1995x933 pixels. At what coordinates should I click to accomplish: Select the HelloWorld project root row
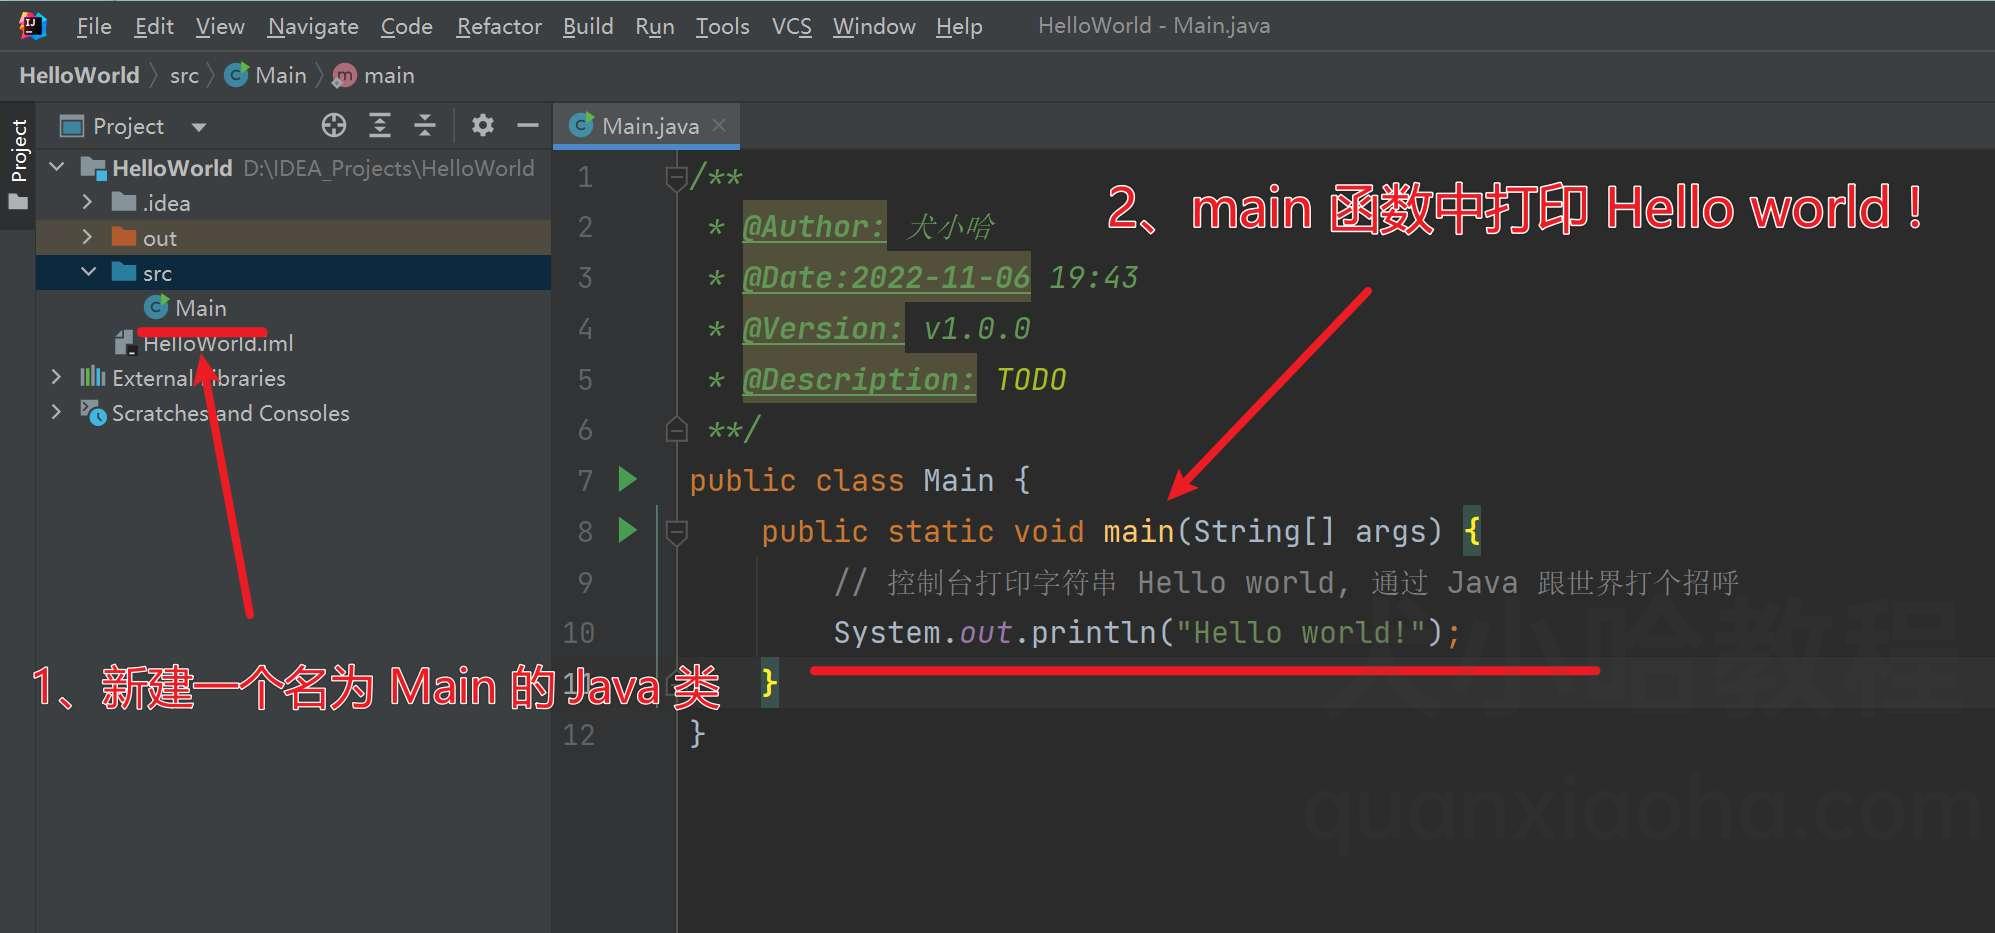click(293, 168)
